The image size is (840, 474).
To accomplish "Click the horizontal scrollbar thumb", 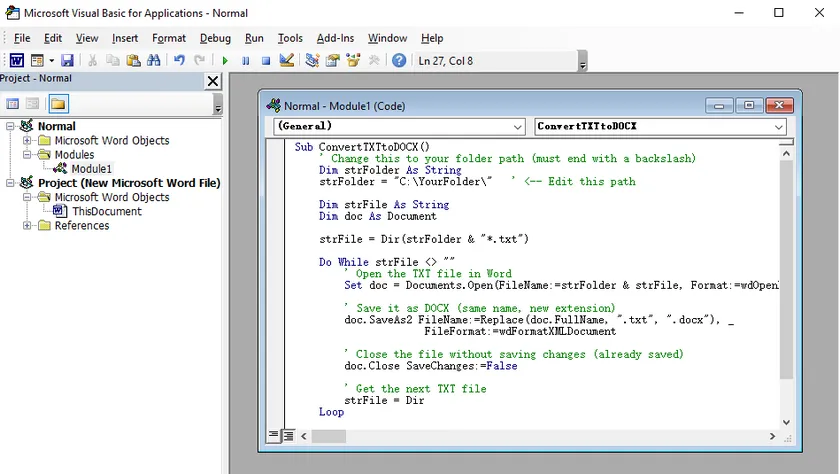I will [329, 436].
